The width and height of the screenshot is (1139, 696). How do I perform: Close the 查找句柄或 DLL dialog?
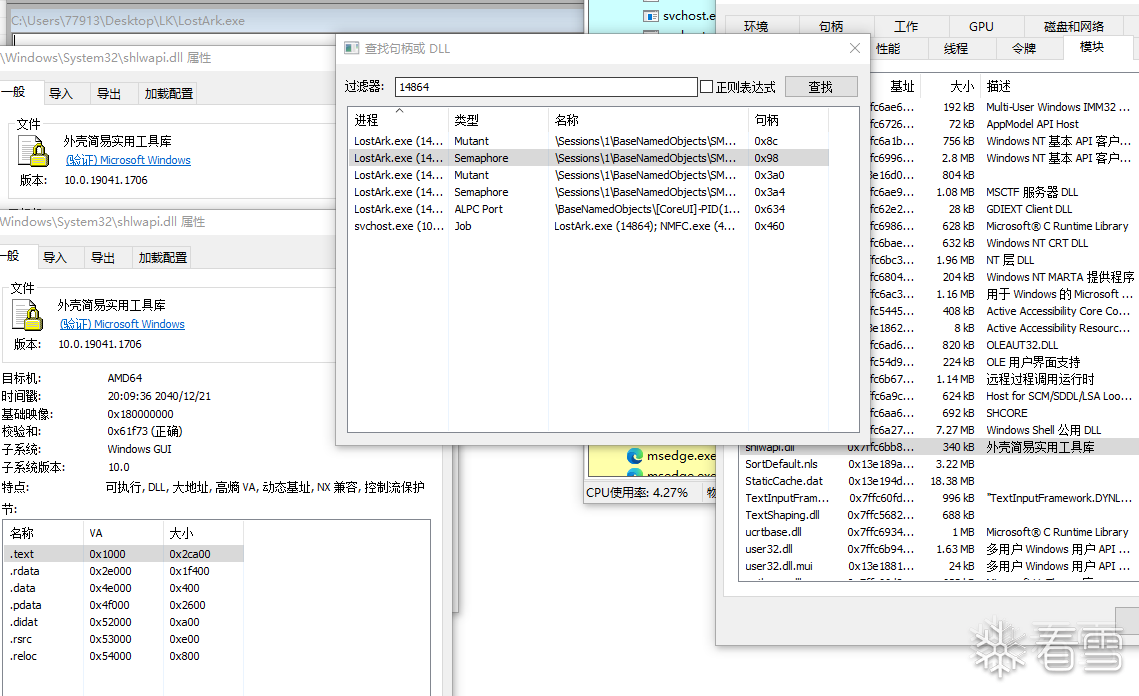pyautogui.click(x=854, y=48)
